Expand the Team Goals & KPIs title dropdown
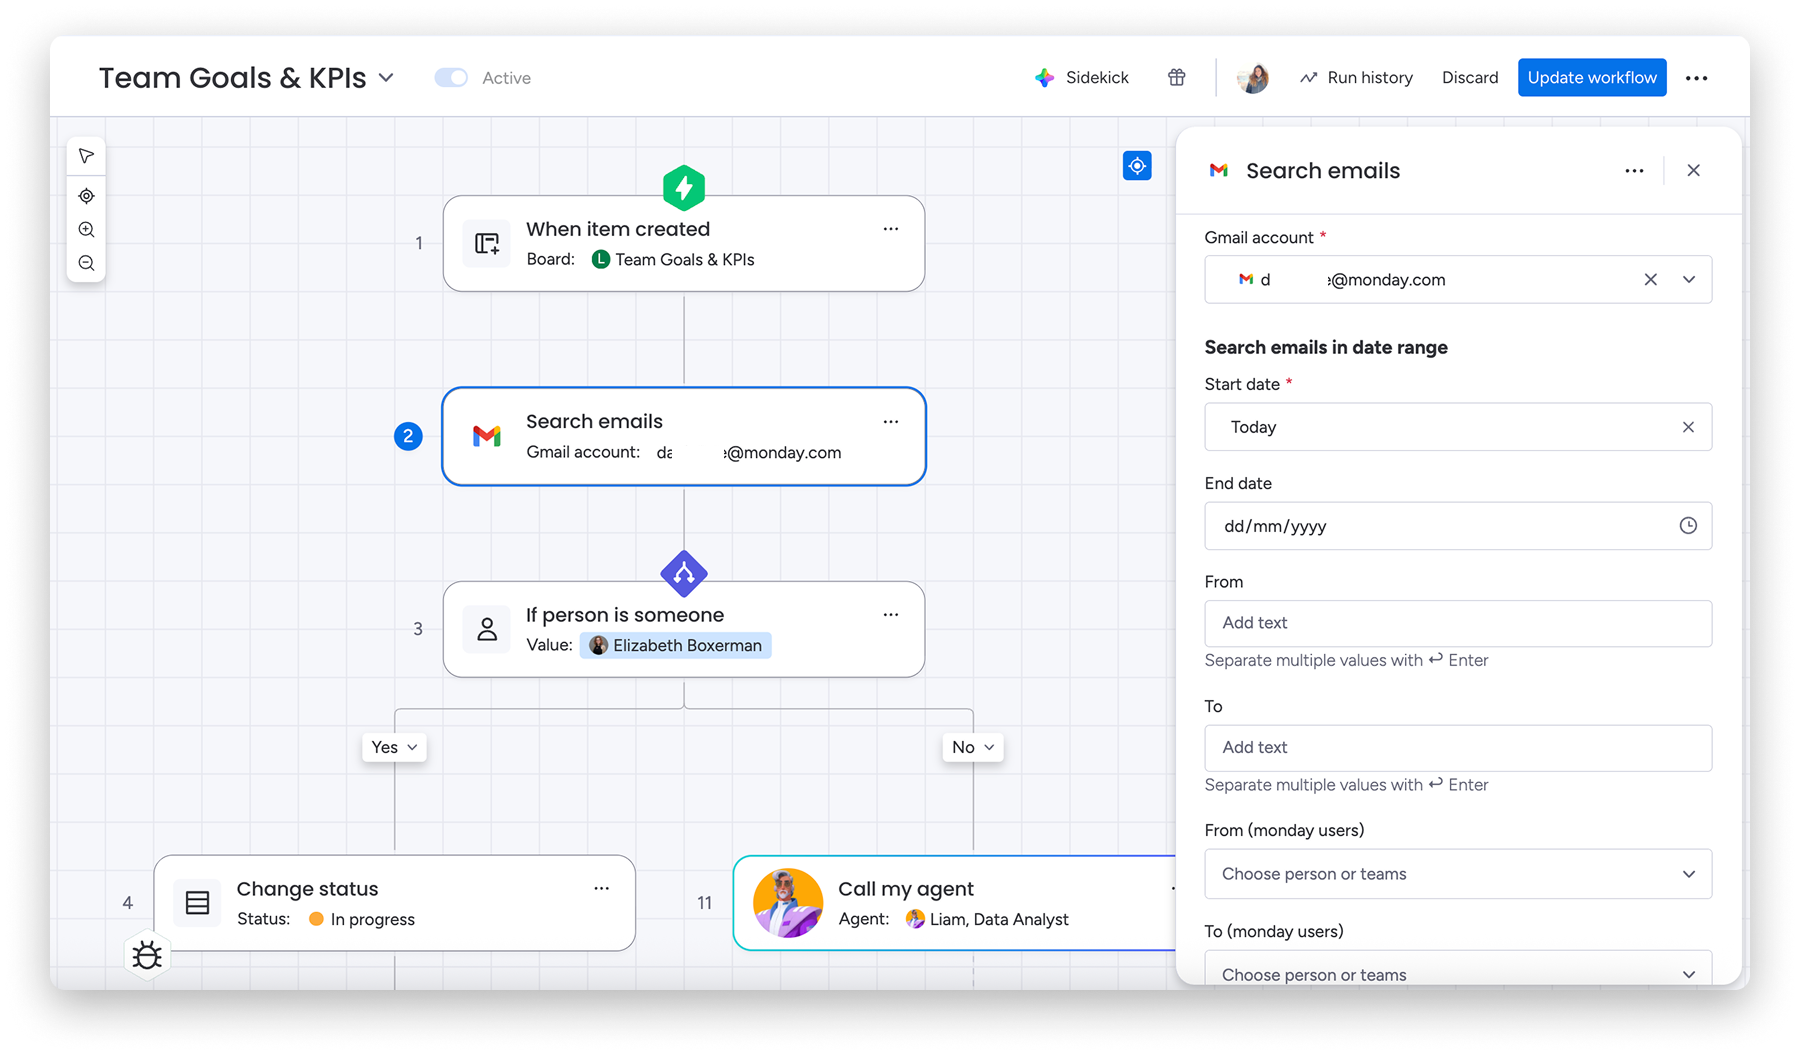The width and height of the screenshot is (1800, 1053). tap(387, 78)
